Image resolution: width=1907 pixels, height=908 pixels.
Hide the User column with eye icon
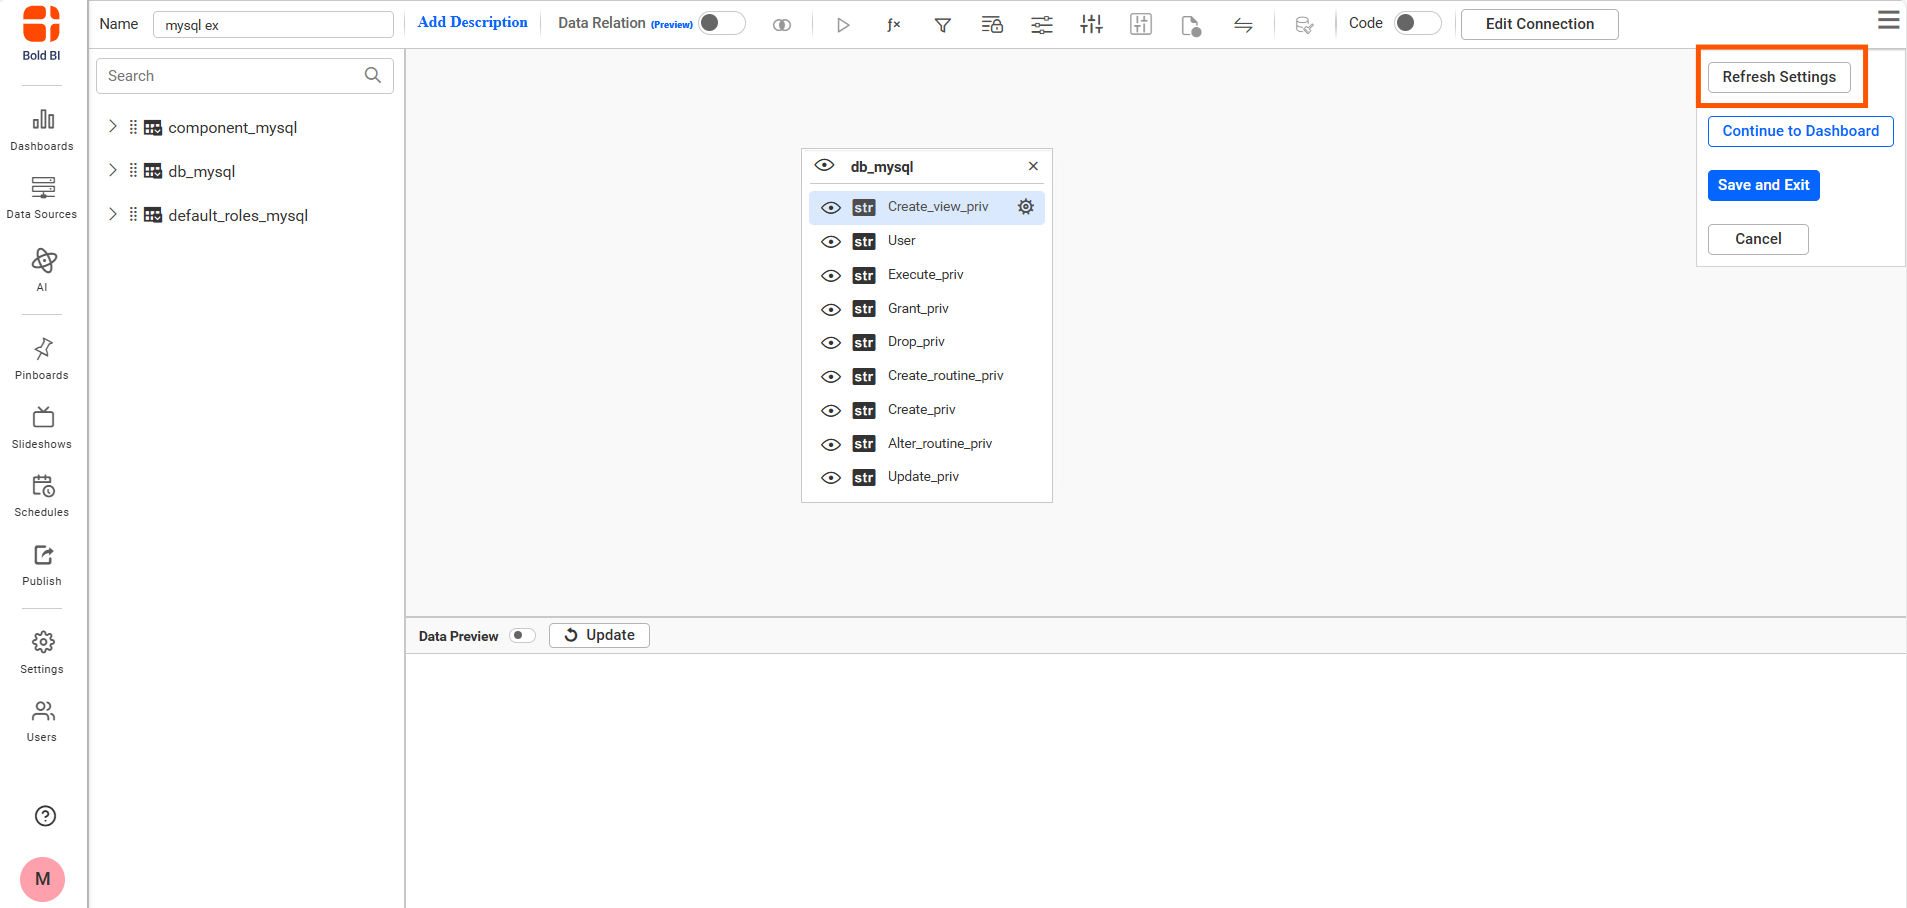pos(830,242)
